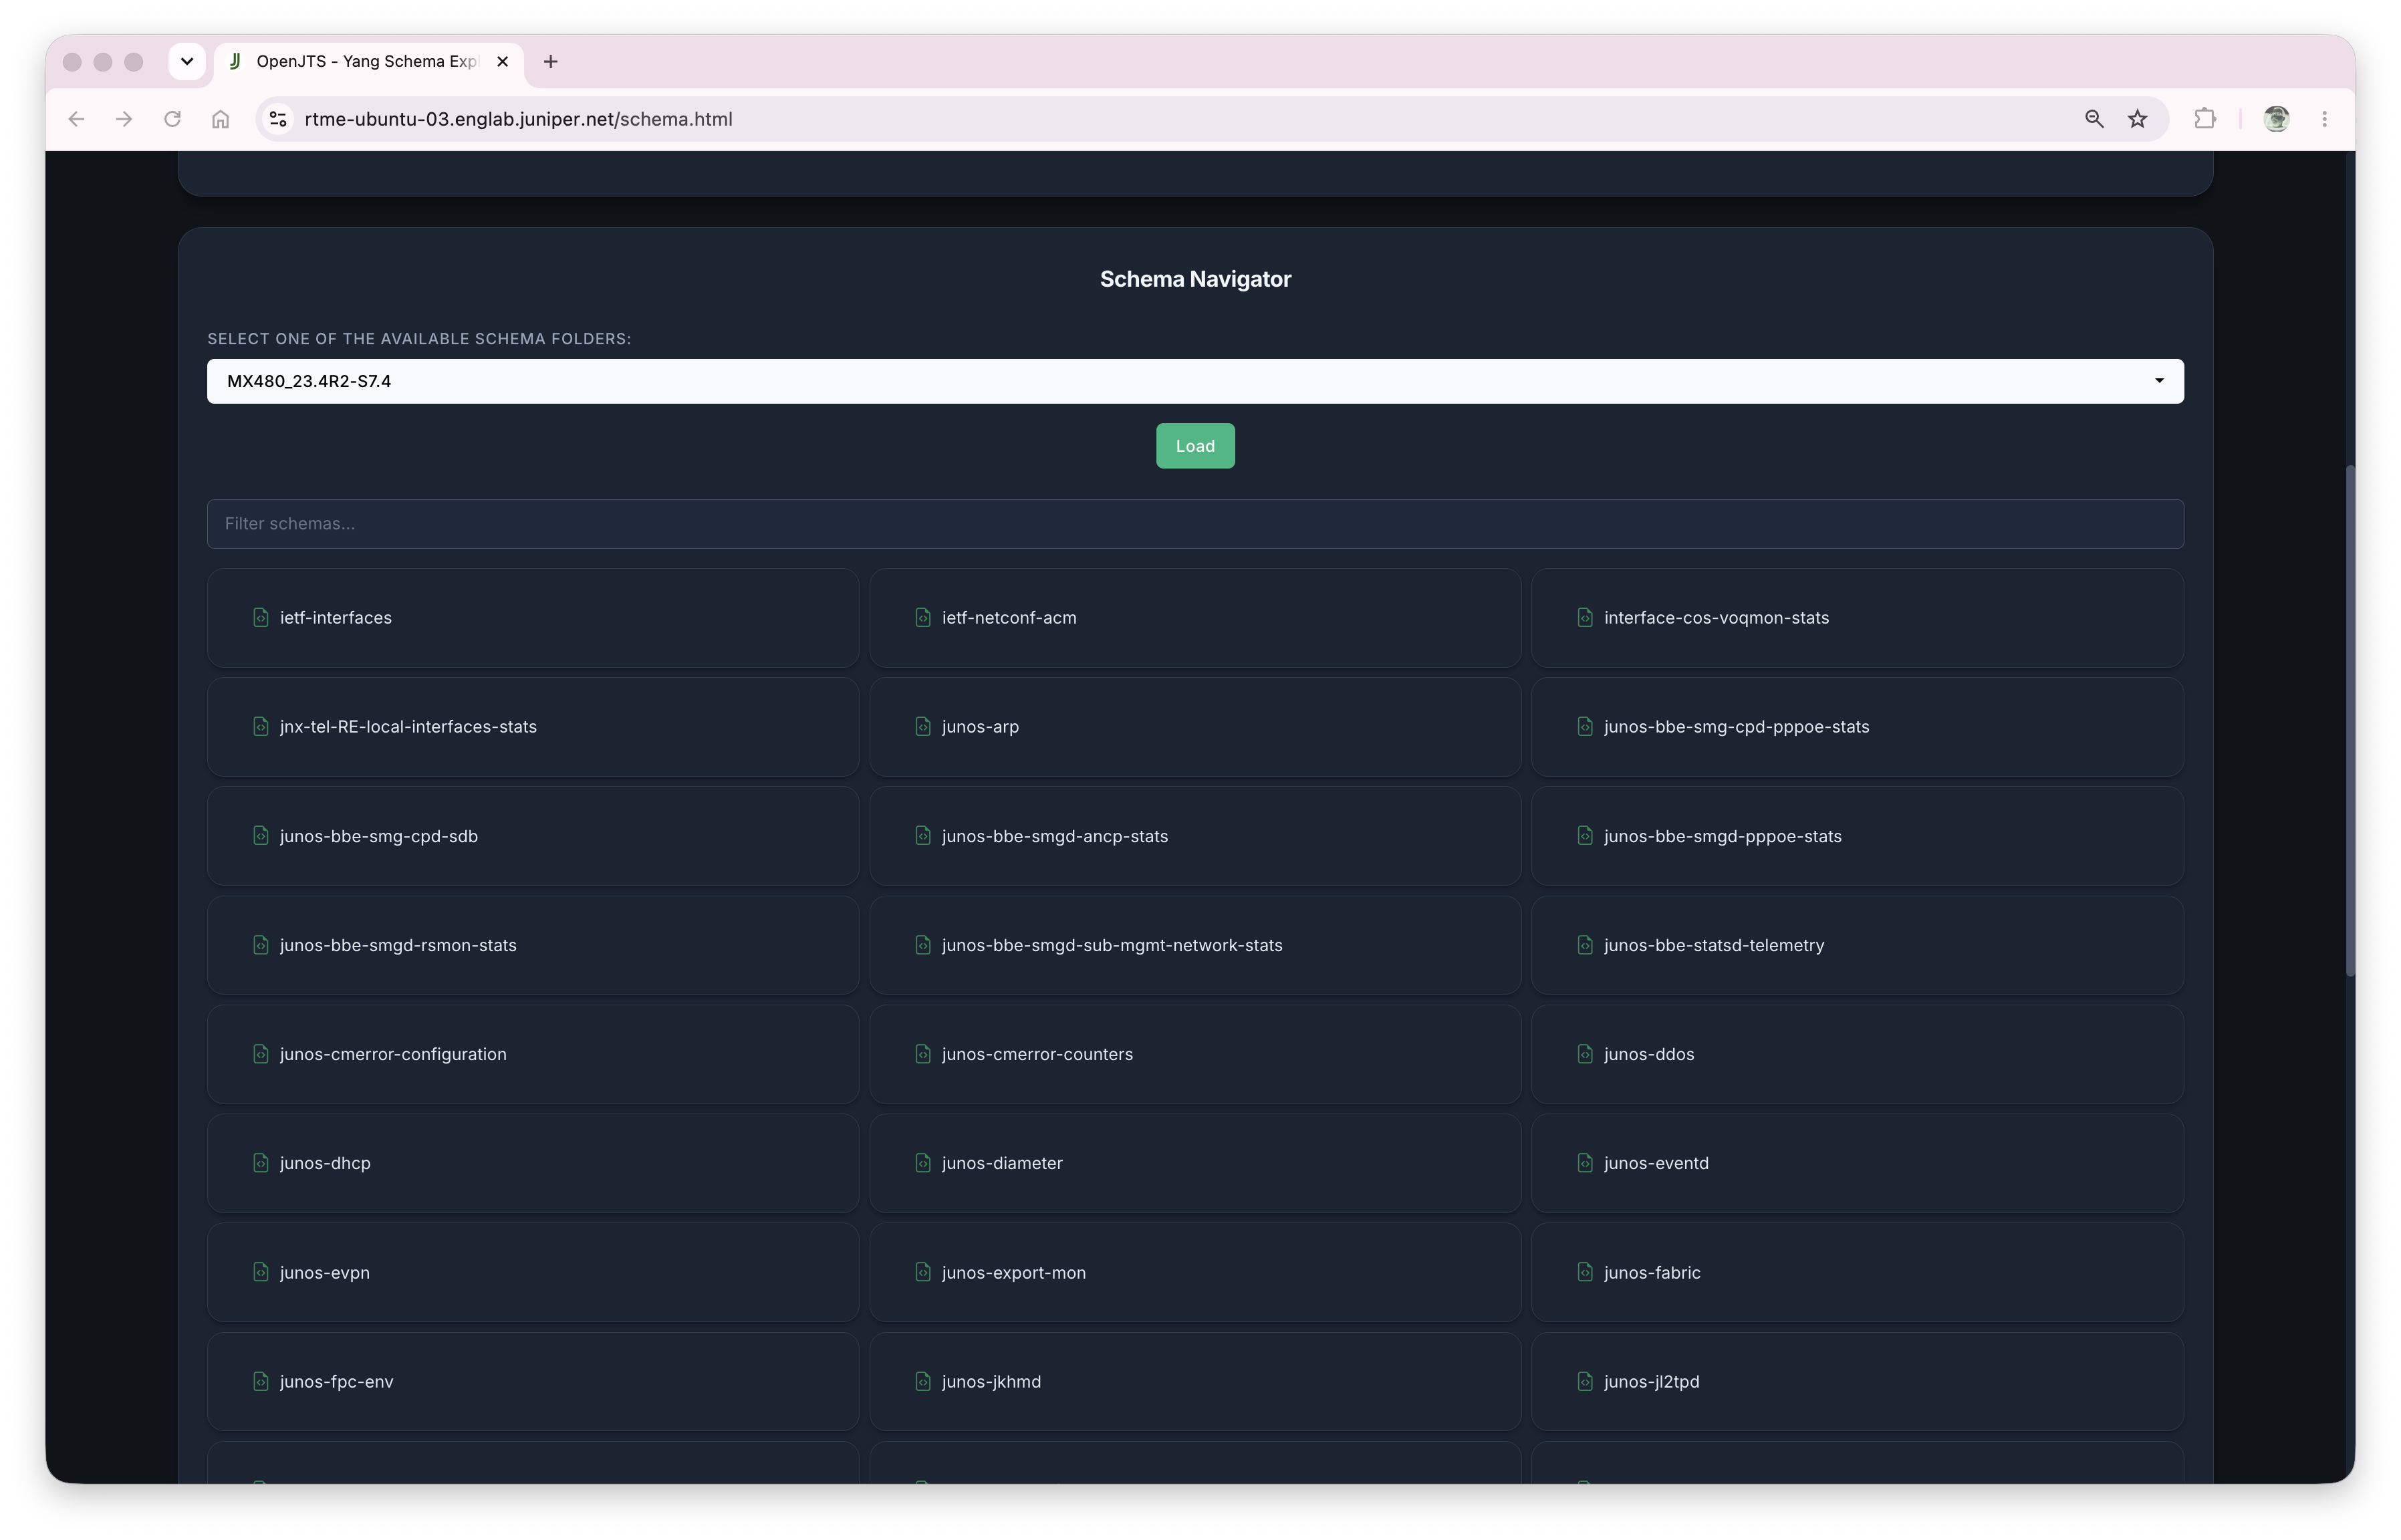
Task: Select the junos-bbe-smgd-sub-mgmt-network-stats schema
Action: click(1195, 945)
